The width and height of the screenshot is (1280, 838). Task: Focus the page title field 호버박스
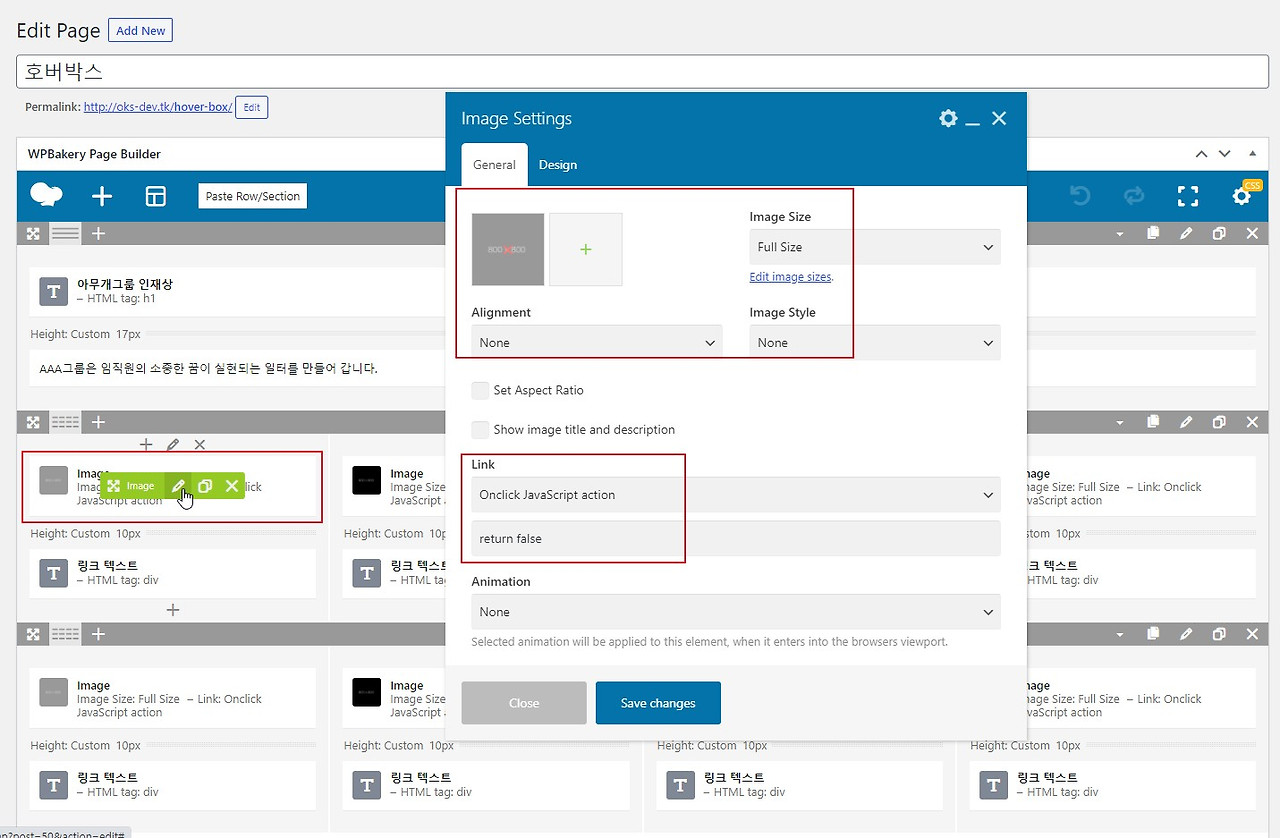click(643, 71)
